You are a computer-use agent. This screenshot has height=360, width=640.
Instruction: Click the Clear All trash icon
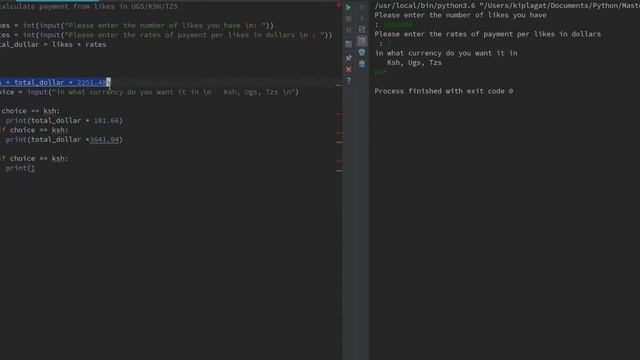click(362, 64)
